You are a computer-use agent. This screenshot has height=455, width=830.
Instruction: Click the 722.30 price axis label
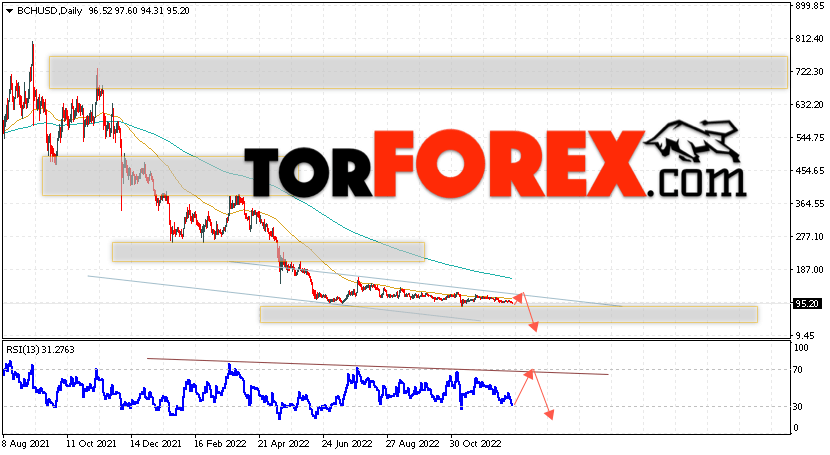[809, 71]
